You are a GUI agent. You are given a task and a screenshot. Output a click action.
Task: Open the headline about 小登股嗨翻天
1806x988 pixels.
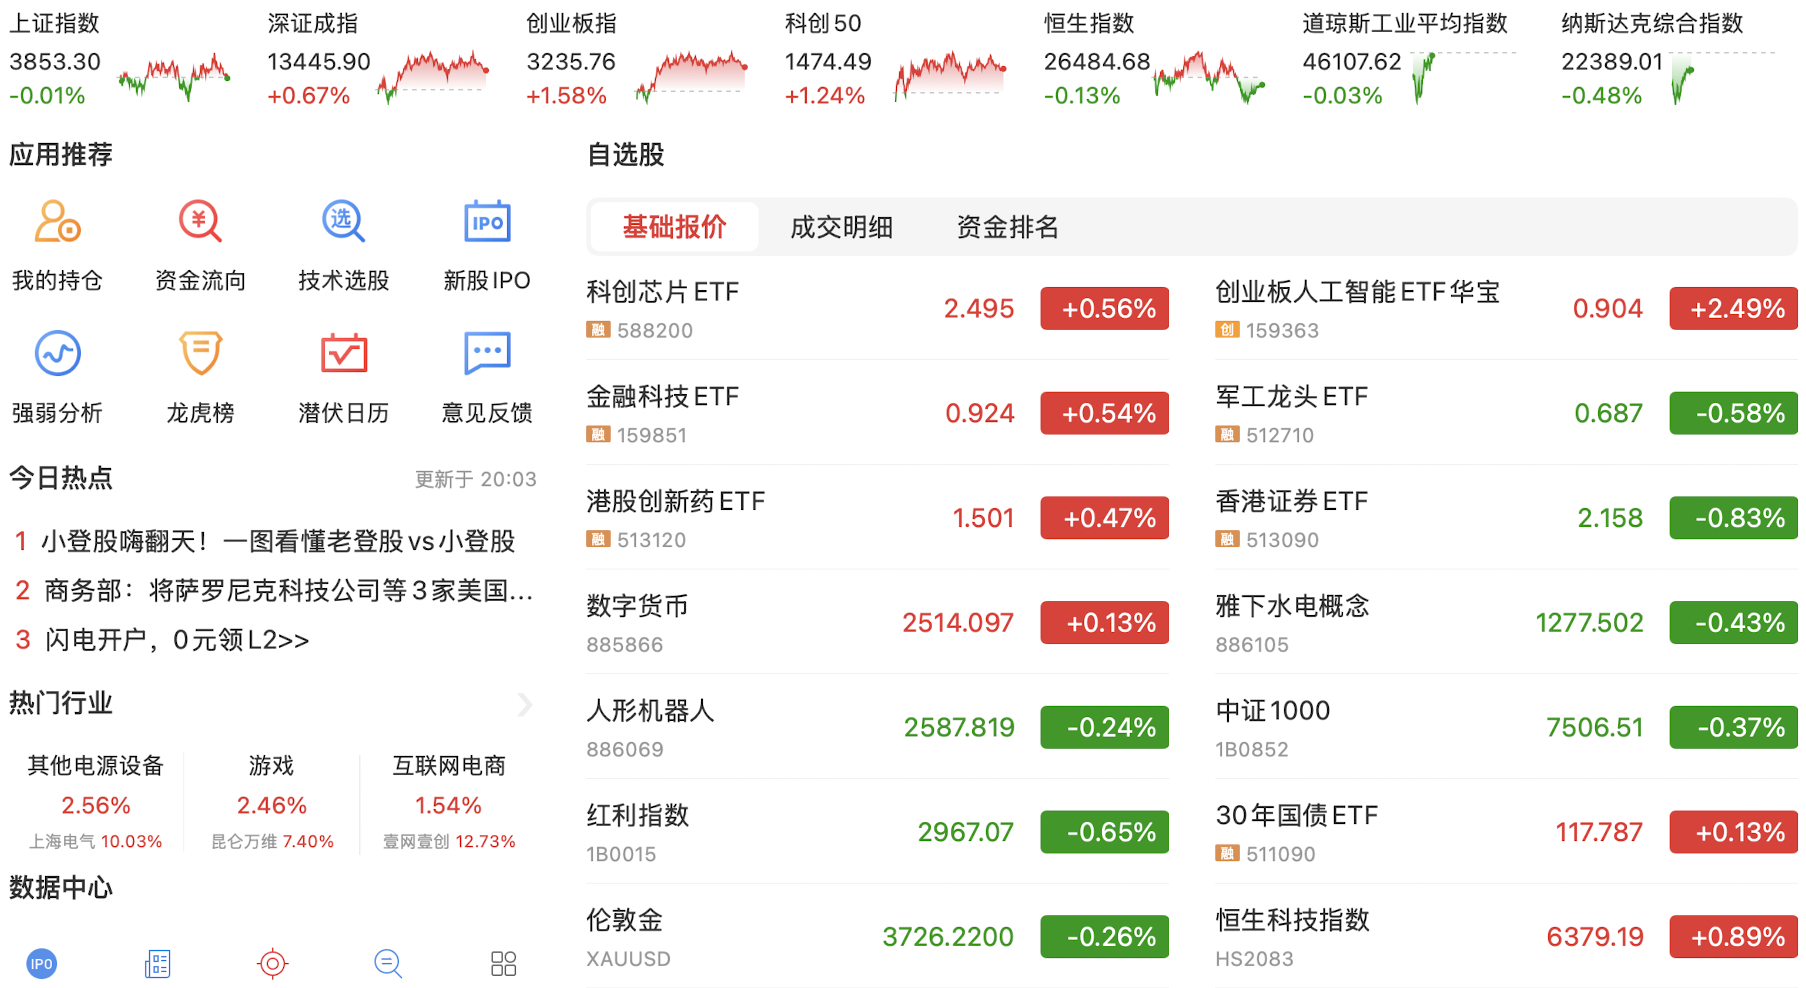click(x=277, y=541)
